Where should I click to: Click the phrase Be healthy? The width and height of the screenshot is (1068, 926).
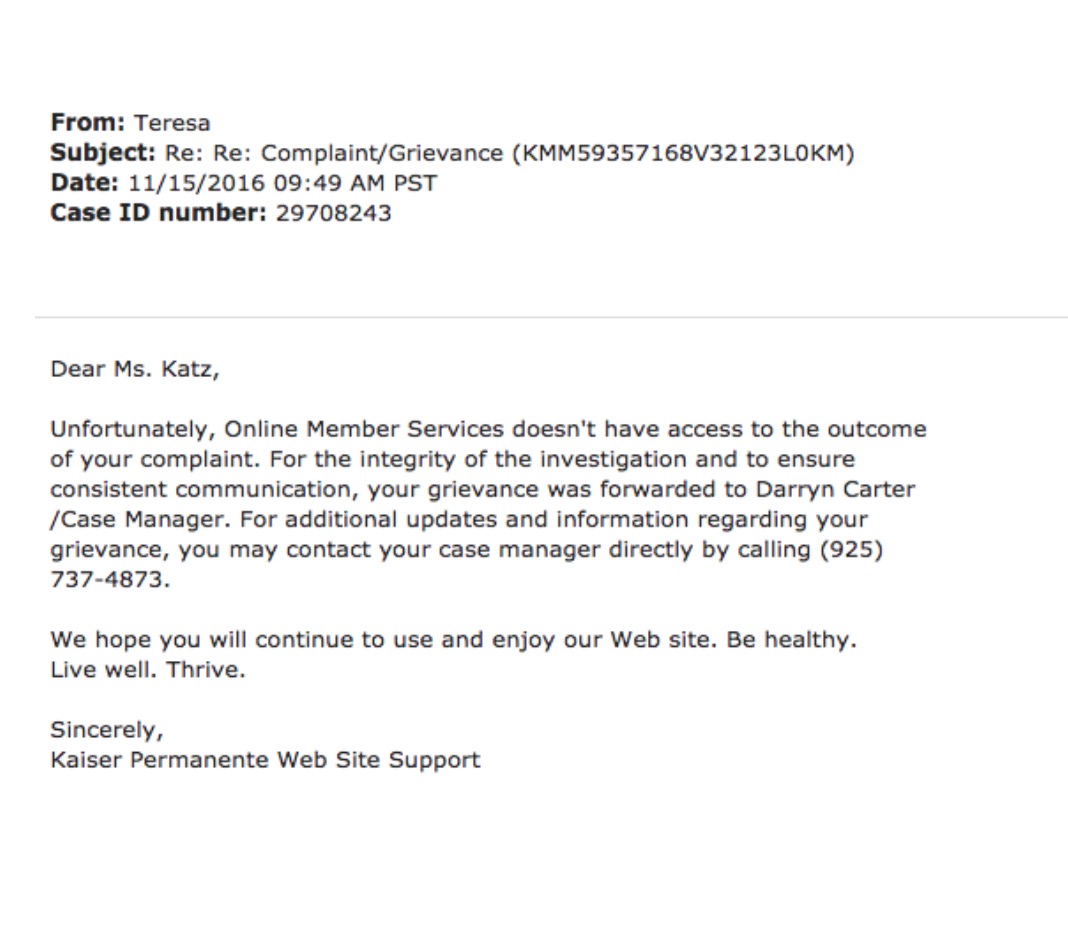791,641
